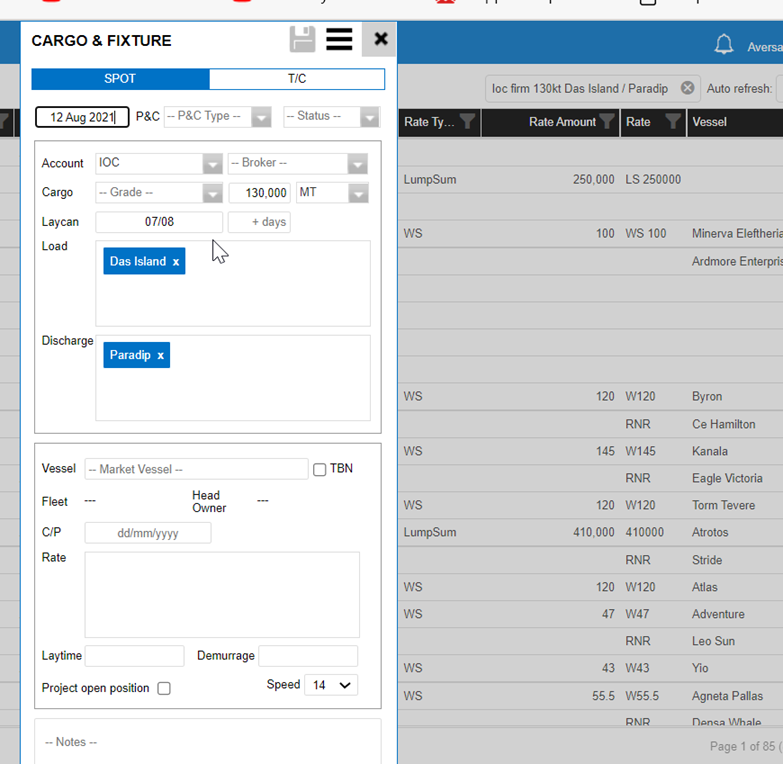The height and width of the screenshot is (764, 783).
Task: Click the notification bell icon
Action: click(x=723, y=45)
